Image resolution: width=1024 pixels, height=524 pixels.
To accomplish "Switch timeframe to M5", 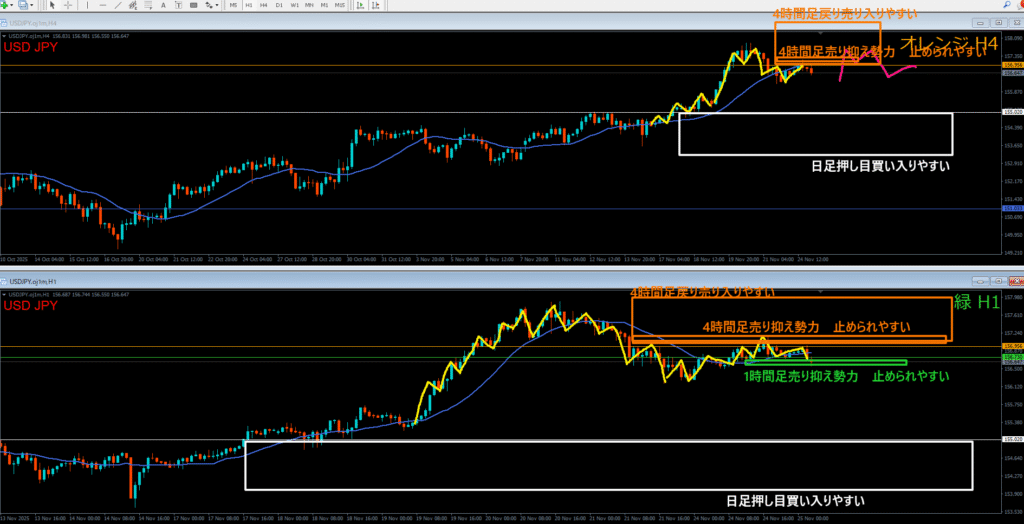I will click(x=233, y=5).
